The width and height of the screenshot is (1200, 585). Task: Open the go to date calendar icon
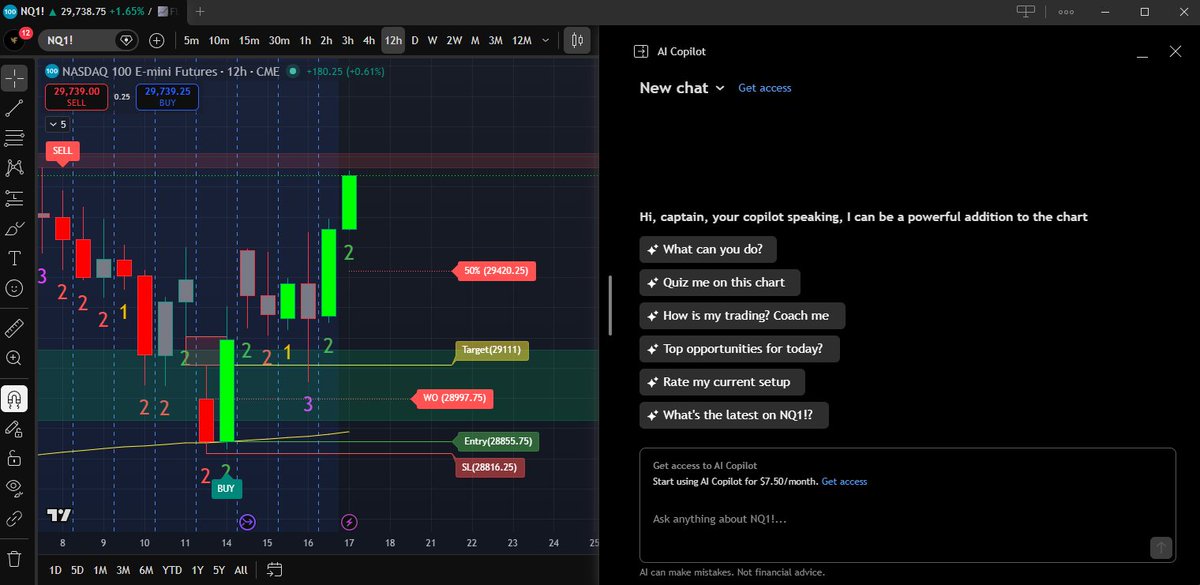click(274, 570)
